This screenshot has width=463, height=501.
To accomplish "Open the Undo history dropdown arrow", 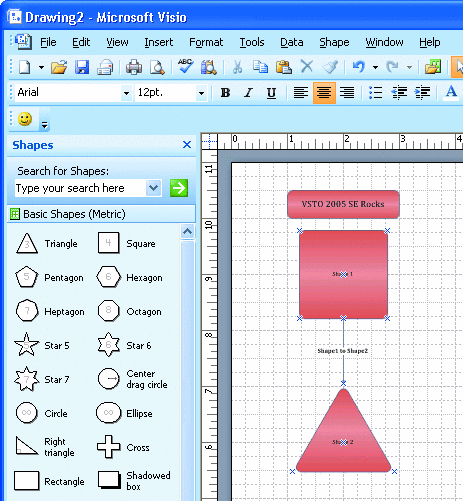I will click(x=376, y=67).
